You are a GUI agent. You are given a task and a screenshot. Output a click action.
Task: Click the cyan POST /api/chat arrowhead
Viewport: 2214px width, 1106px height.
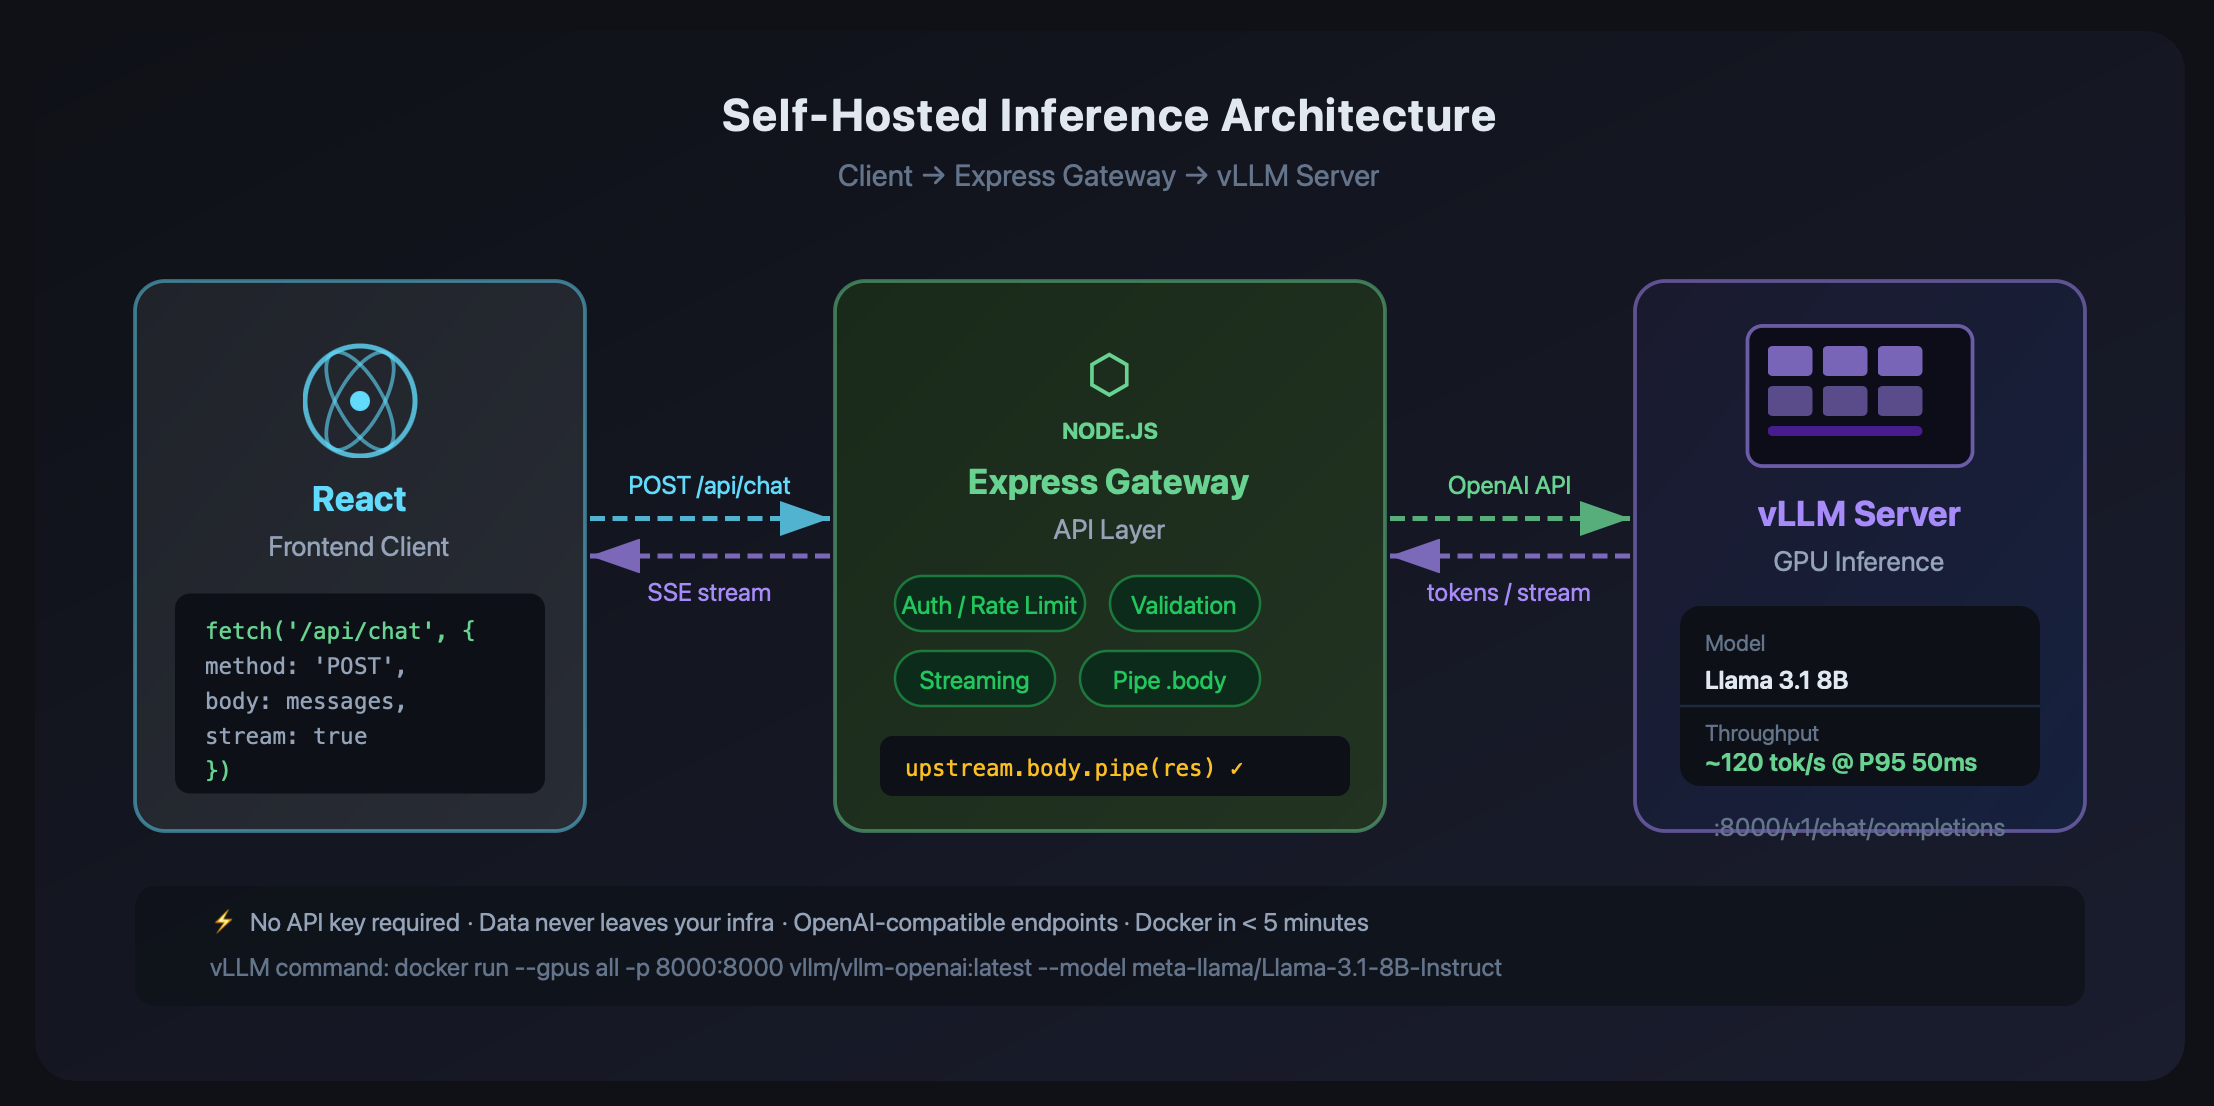(805, 518)
